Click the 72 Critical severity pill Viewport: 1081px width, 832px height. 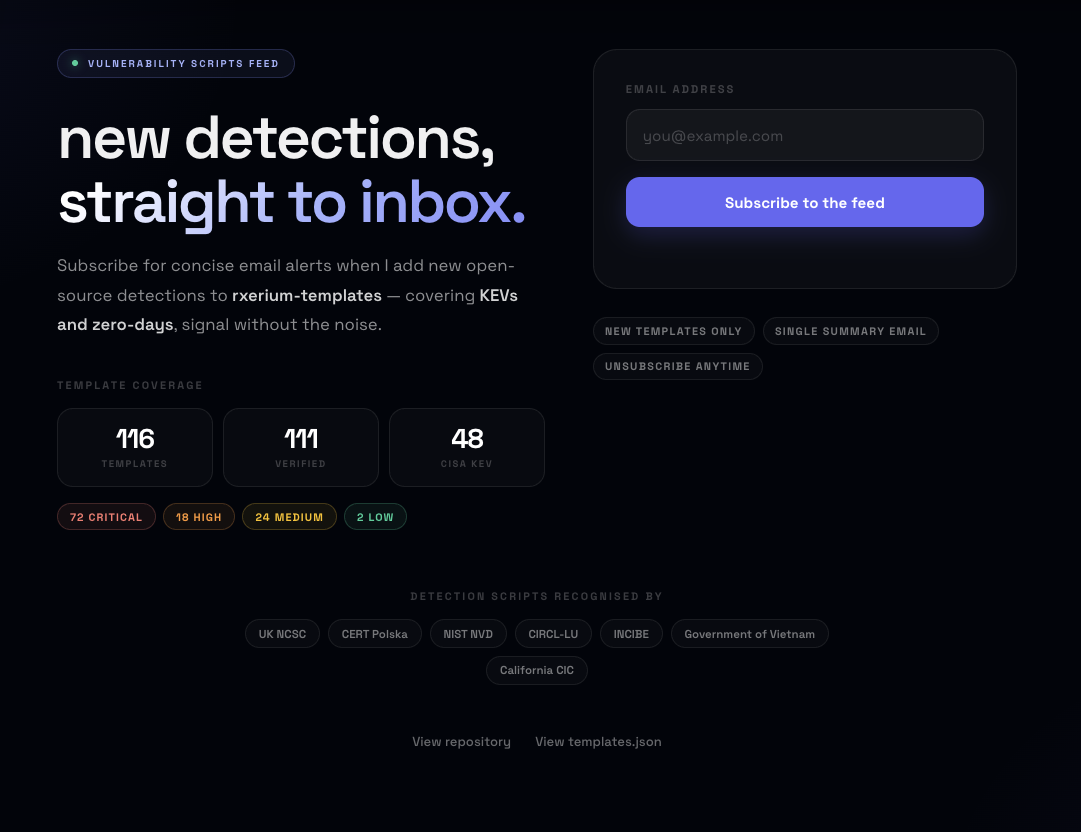pyautogui.click(x=106, y=517)
